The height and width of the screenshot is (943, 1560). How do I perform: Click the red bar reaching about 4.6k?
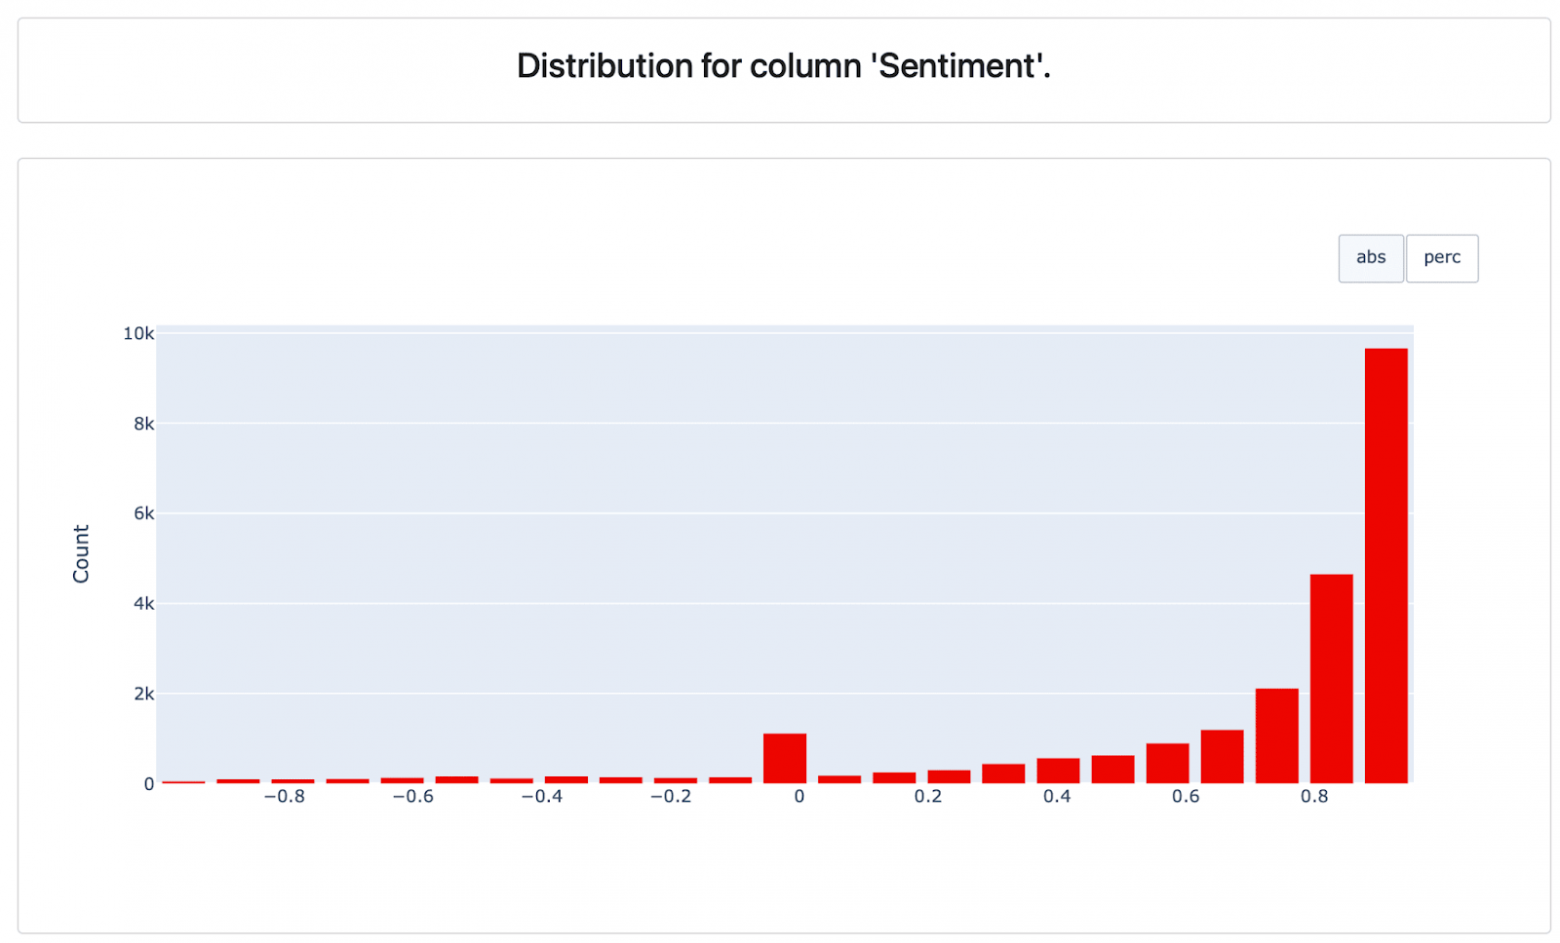(x=1331, y=678)
